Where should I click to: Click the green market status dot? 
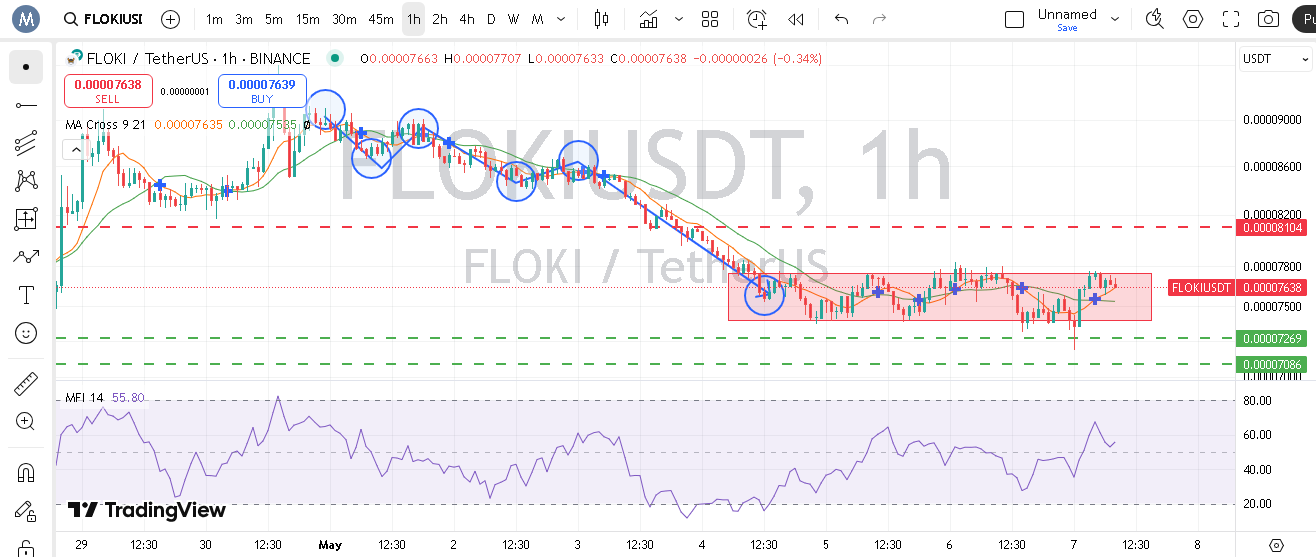[x=334, y=59]
